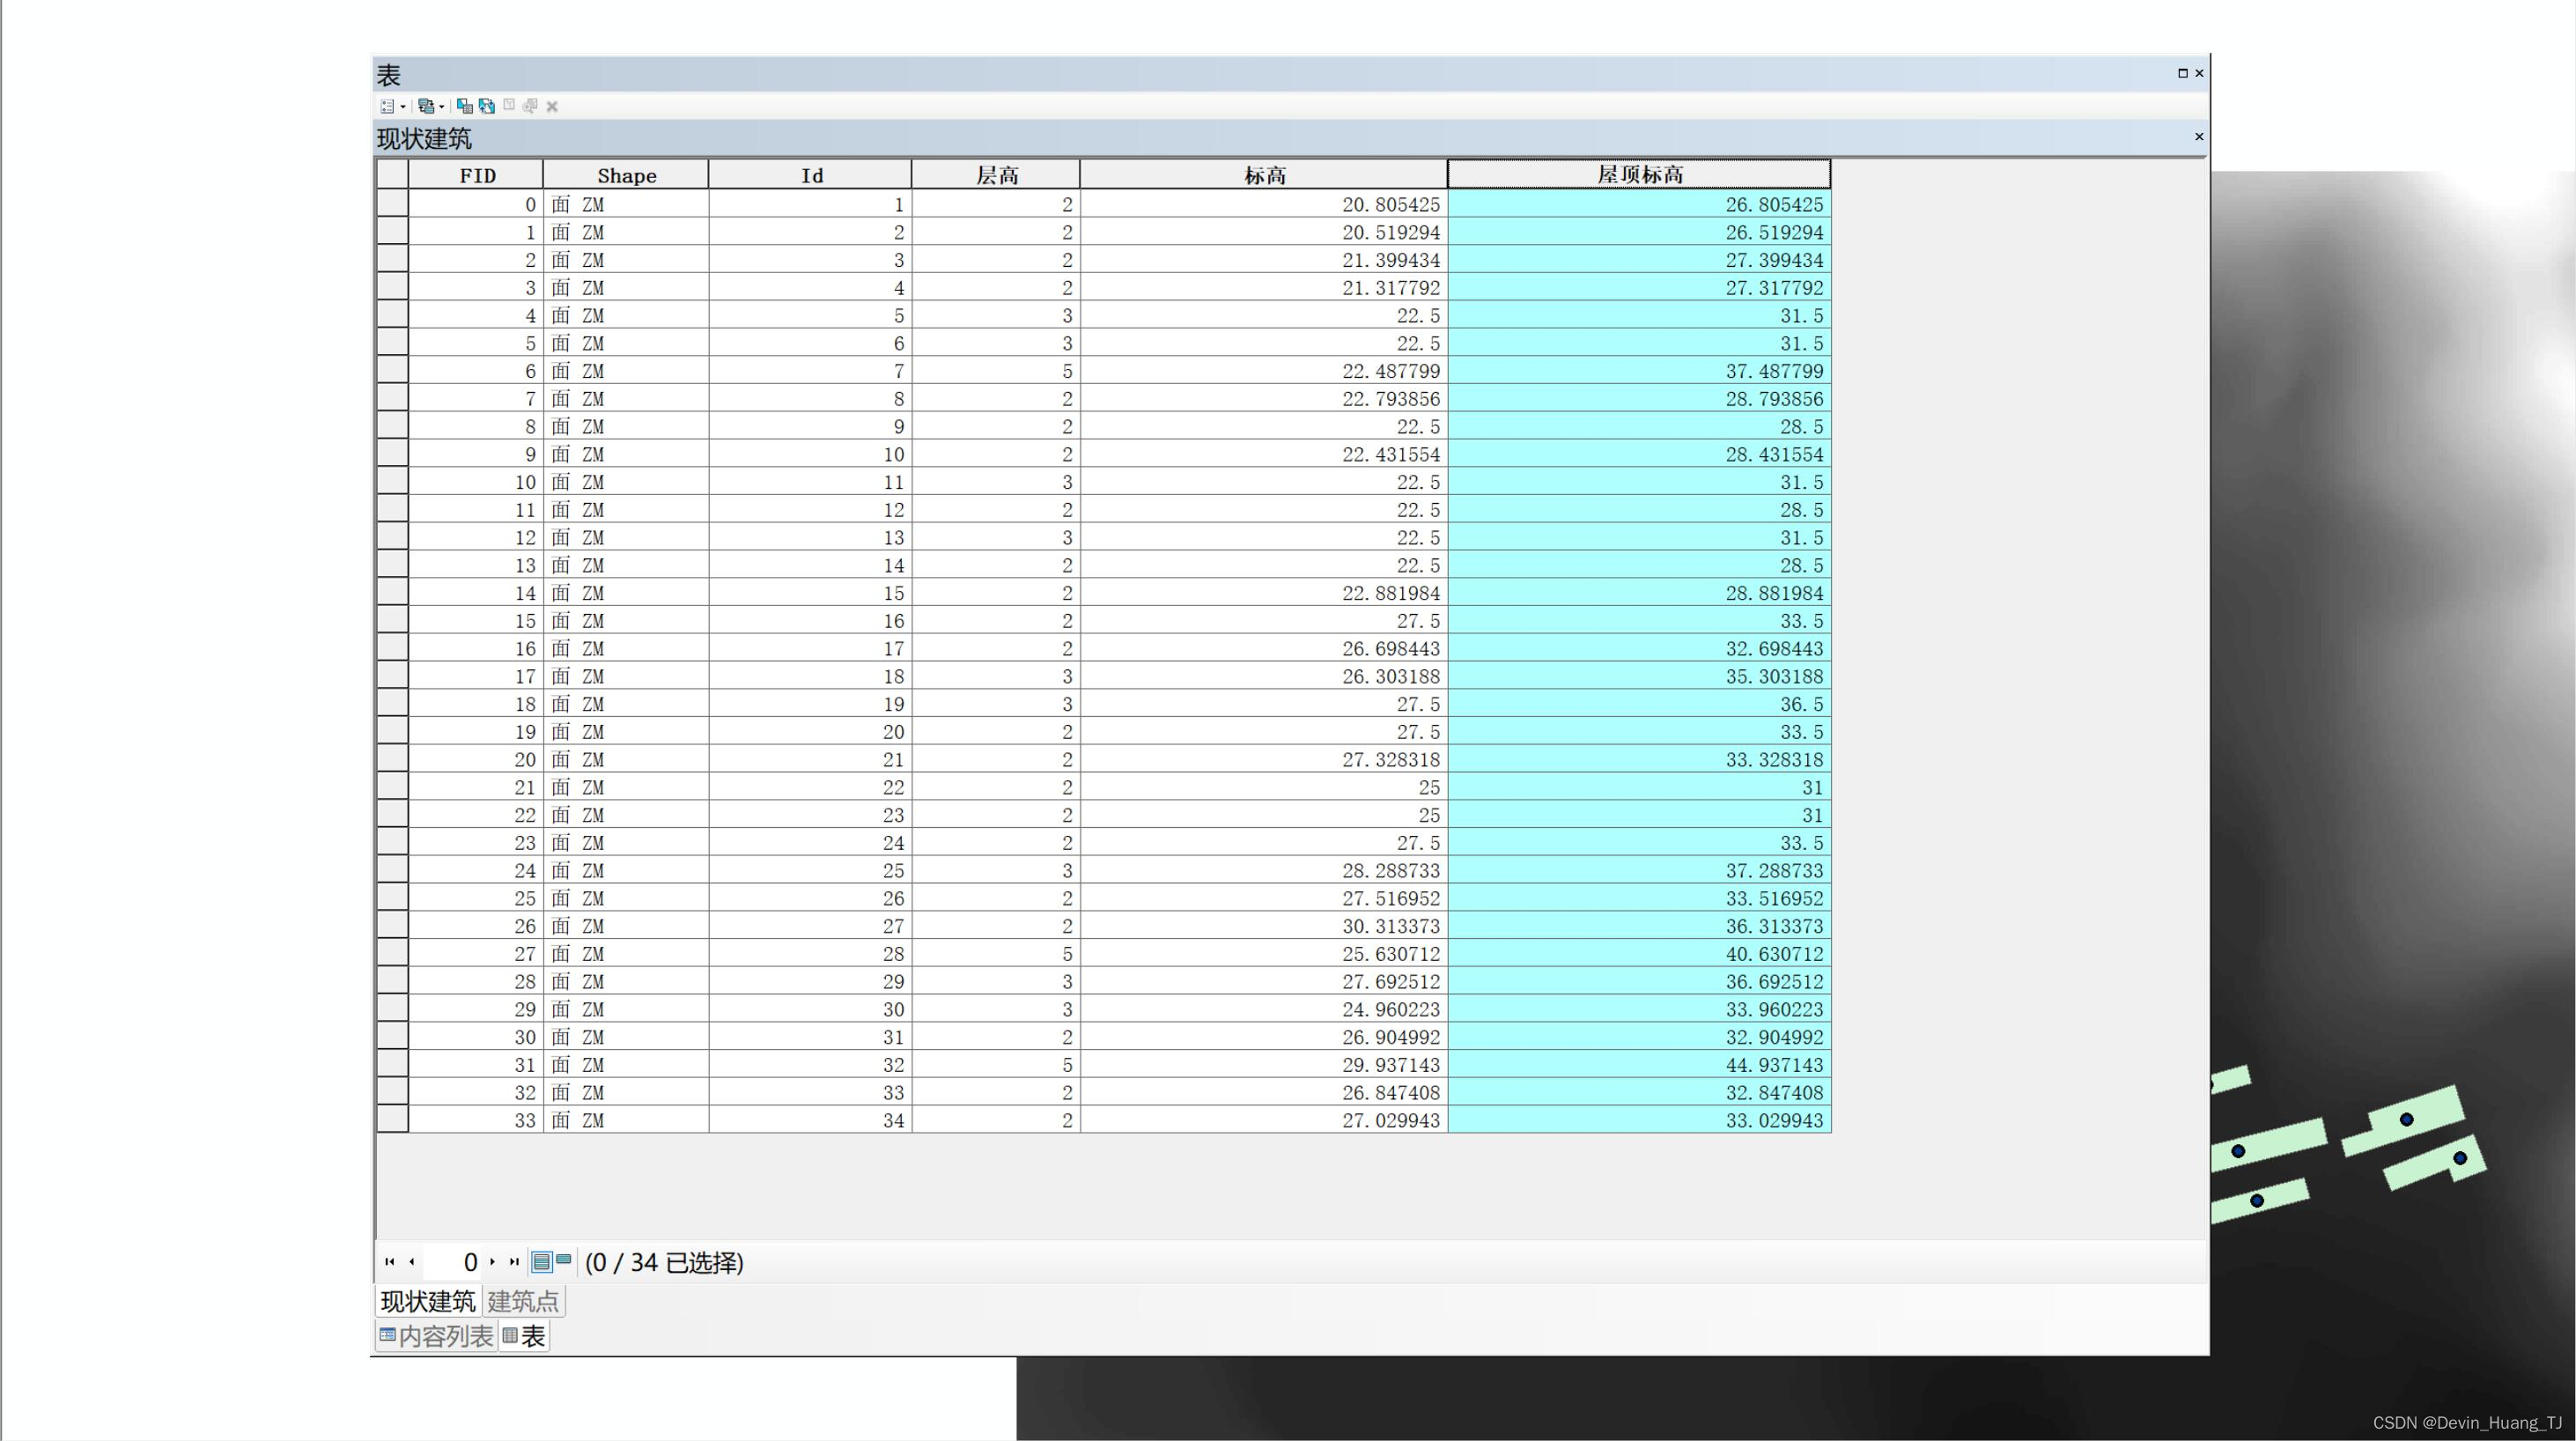Expand the Related Tables dropdown arrow
Image resolution: width=2576 pixels, height=1441 pixels.
pyautogui.click(x=442, y=107)
